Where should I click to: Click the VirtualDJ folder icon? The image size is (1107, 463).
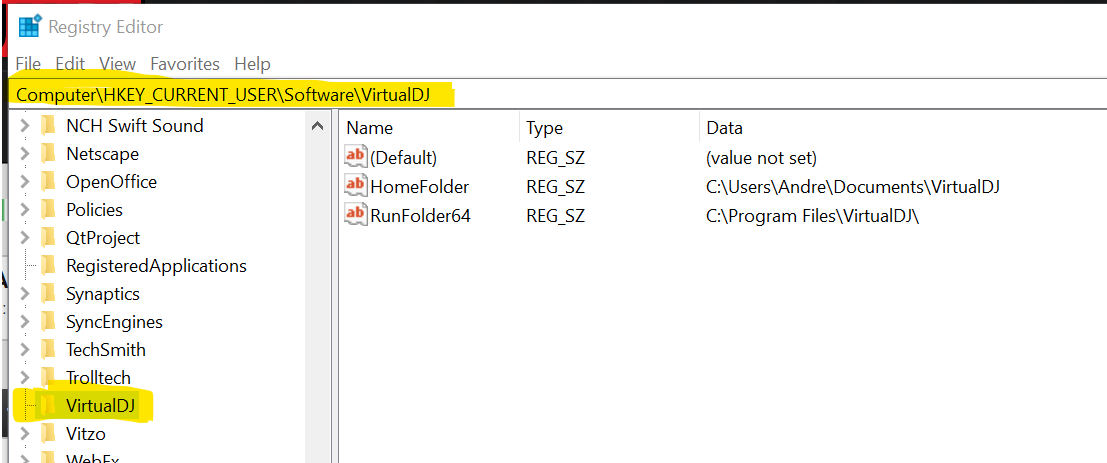[x=48, y=405]
